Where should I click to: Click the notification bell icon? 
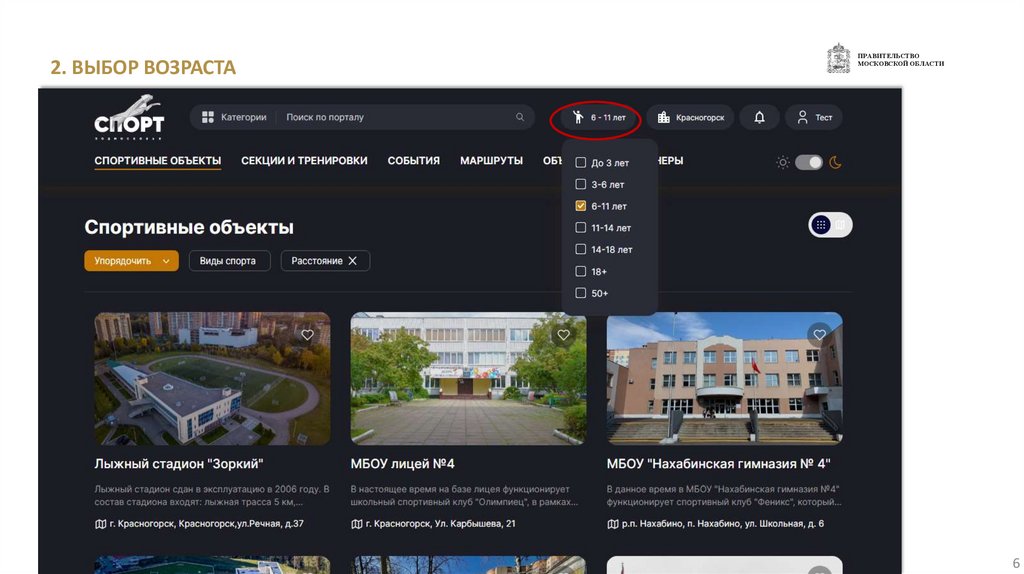[759, 118]
